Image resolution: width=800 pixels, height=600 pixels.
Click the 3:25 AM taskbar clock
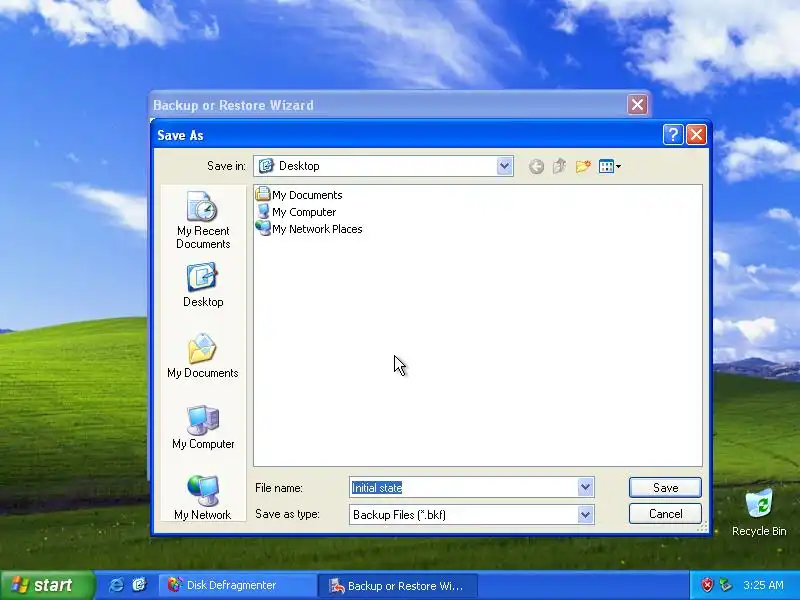click(x=763, y=585)
